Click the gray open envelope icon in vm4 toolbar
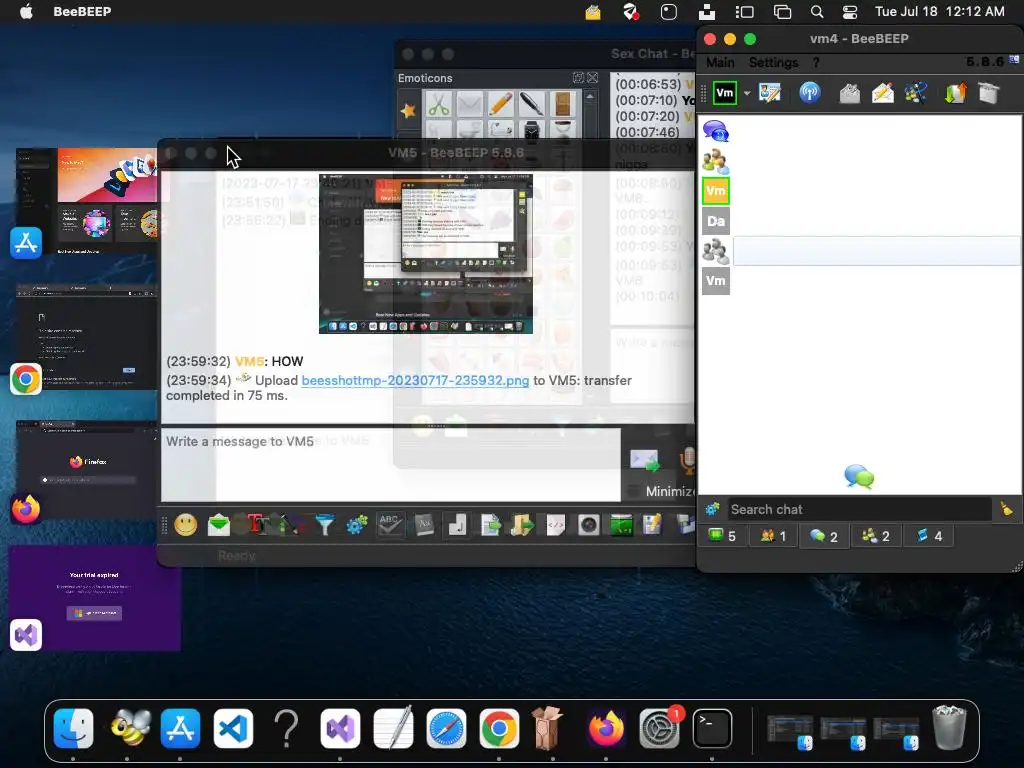Image resolution: width=1024 pixels, height=768 pixels. point(850,93)
